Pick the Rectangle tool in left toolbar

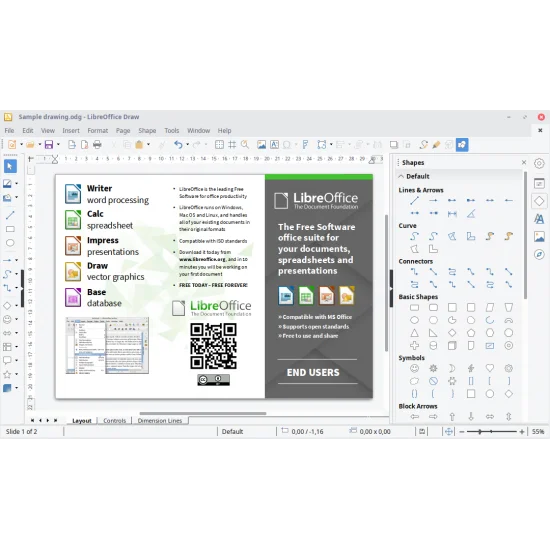(10, 229)
